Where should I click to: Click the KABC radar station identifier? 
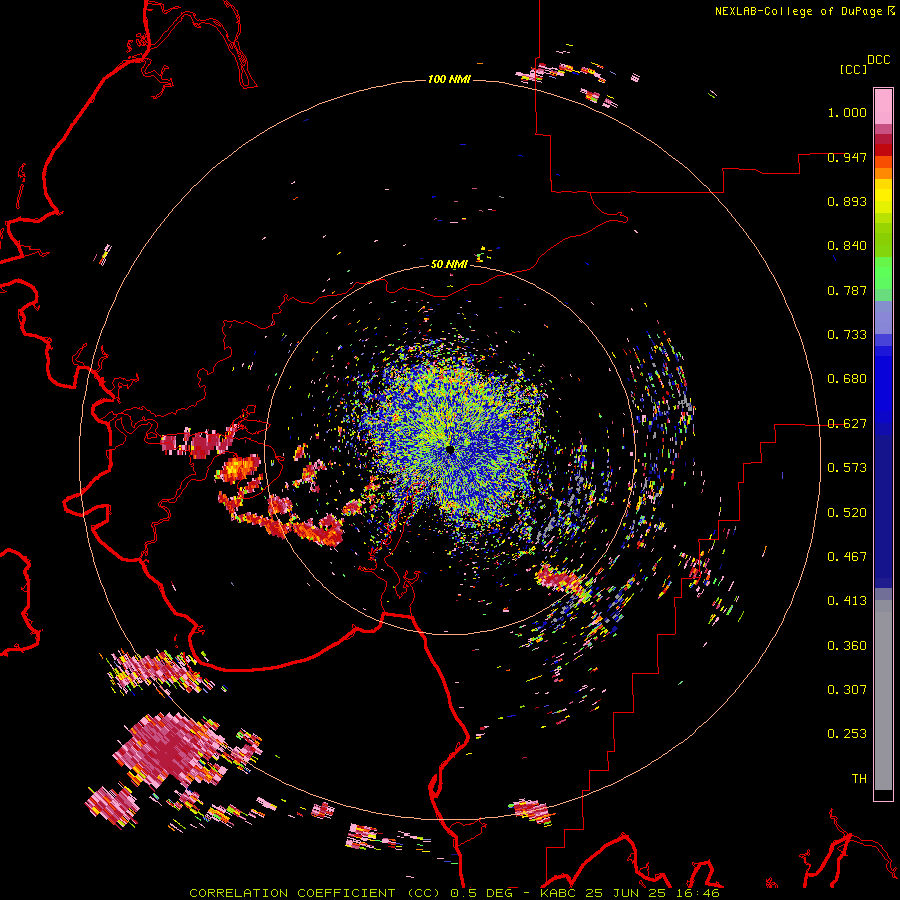560,893
